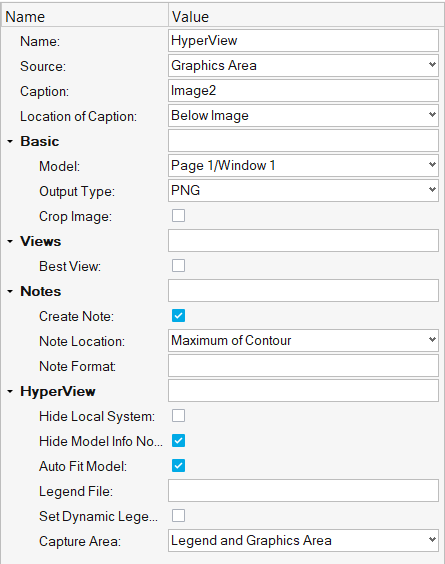Viewport: 445px width, 564px height.
Task: Uncheck Hide Model Info Note checkbox
Action: (178, 441)
